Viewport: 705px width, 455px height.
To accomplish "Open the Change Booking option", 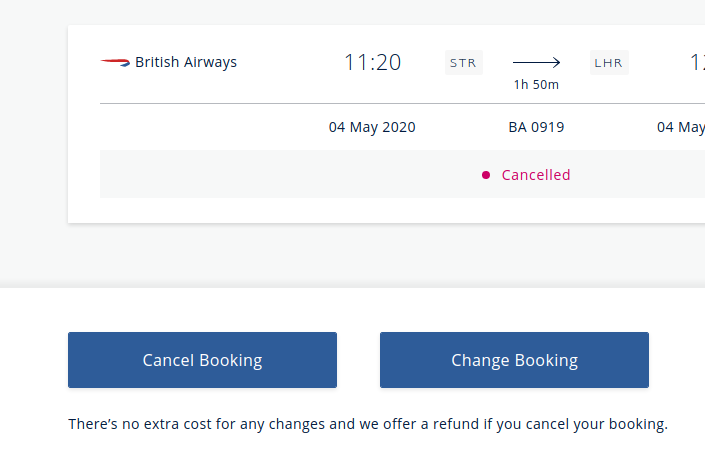I will click(x=514, y=360).
